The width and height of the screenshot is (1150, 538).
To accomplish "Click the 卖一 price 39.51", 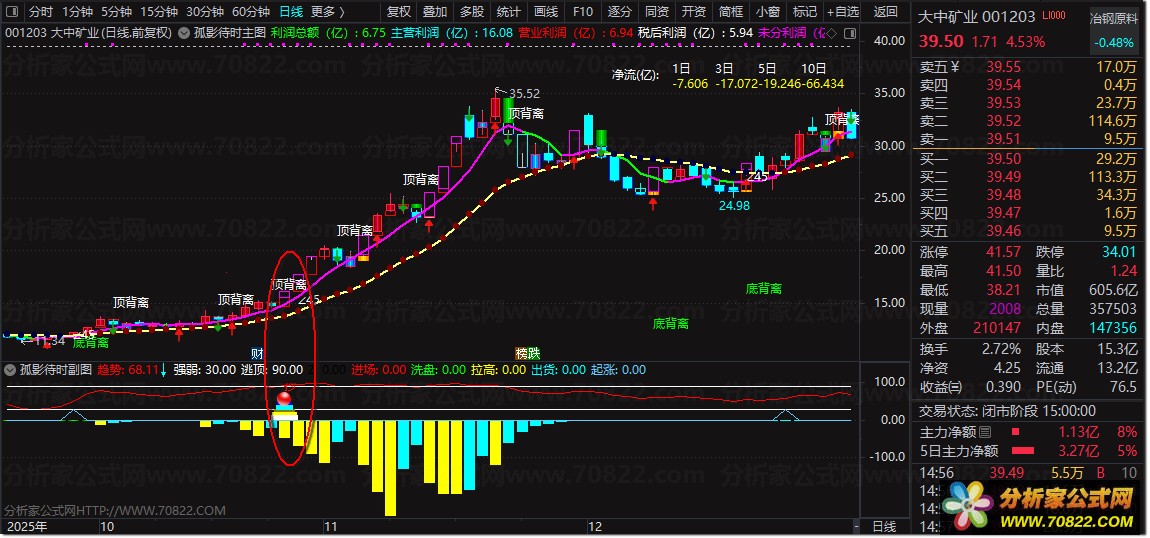I will pyautogui.click(x=1003, y=139).
